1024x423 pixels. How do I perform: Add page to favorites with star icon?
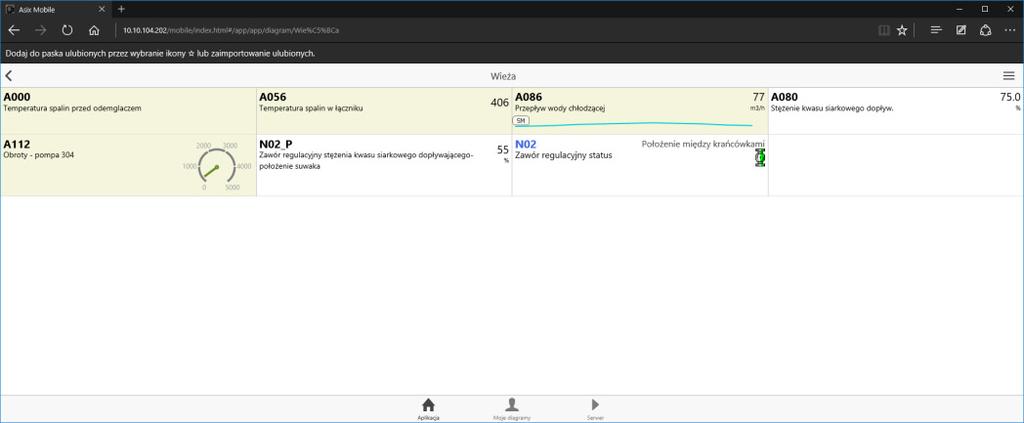tap(902, 30)
